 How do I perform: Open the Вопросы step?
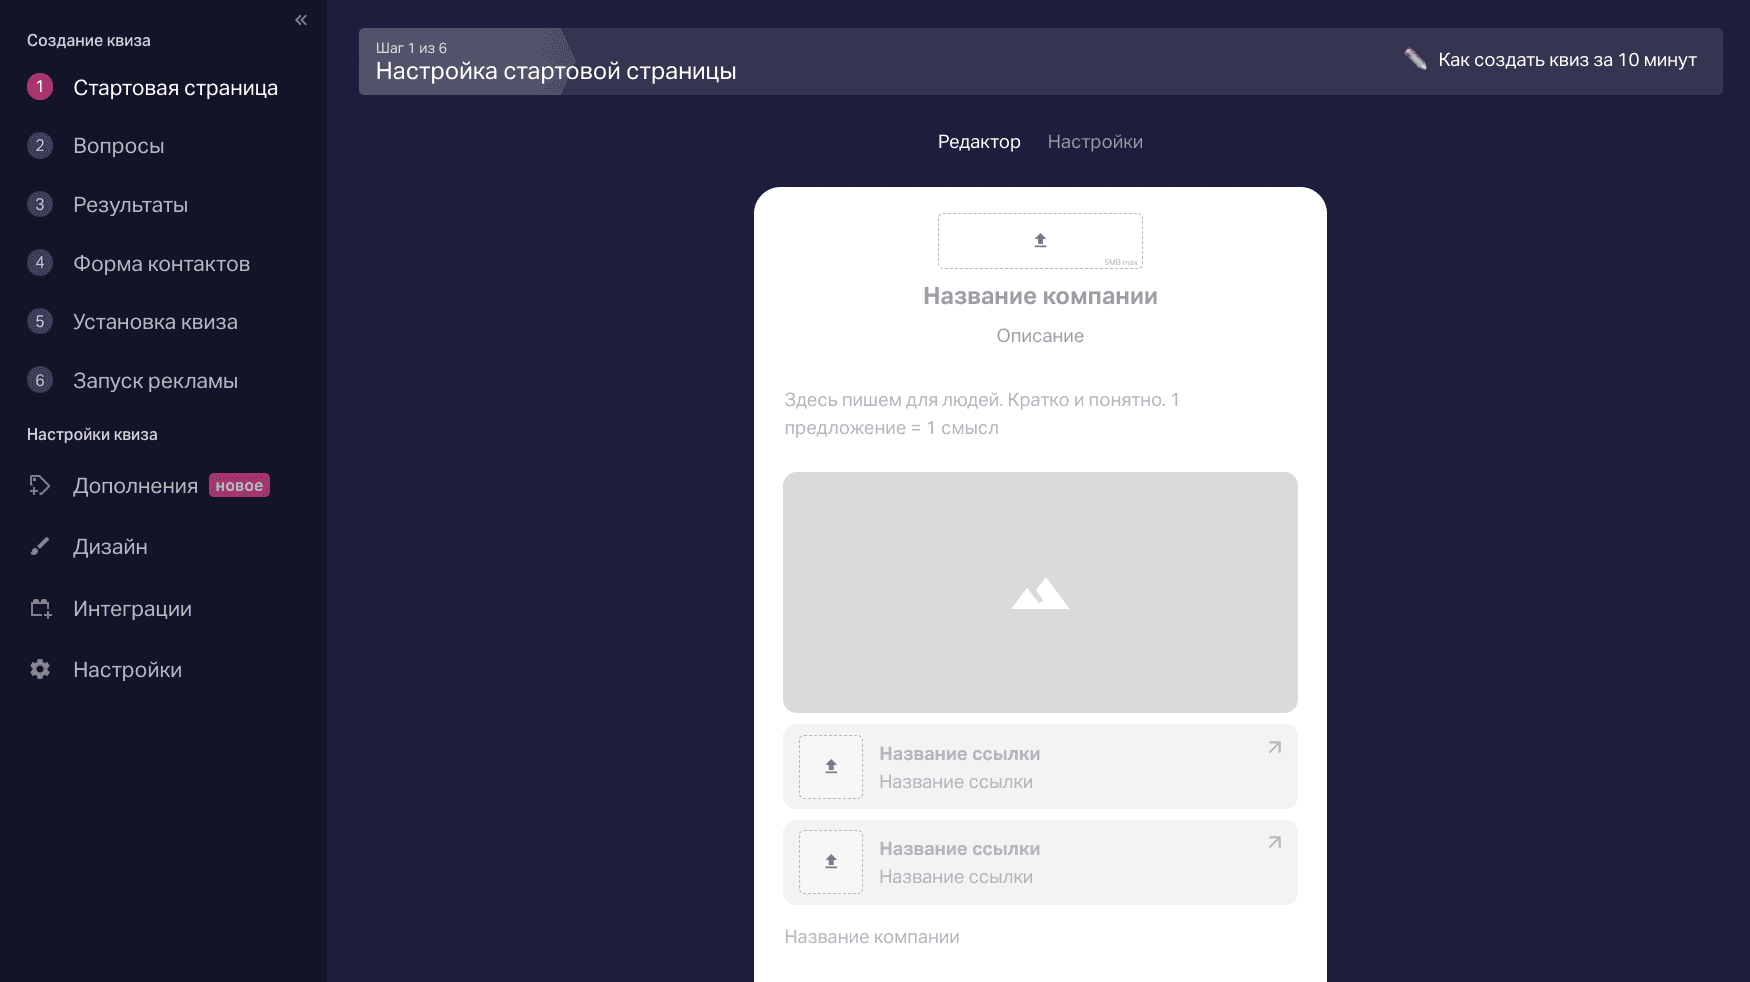(x=118, y=146)
